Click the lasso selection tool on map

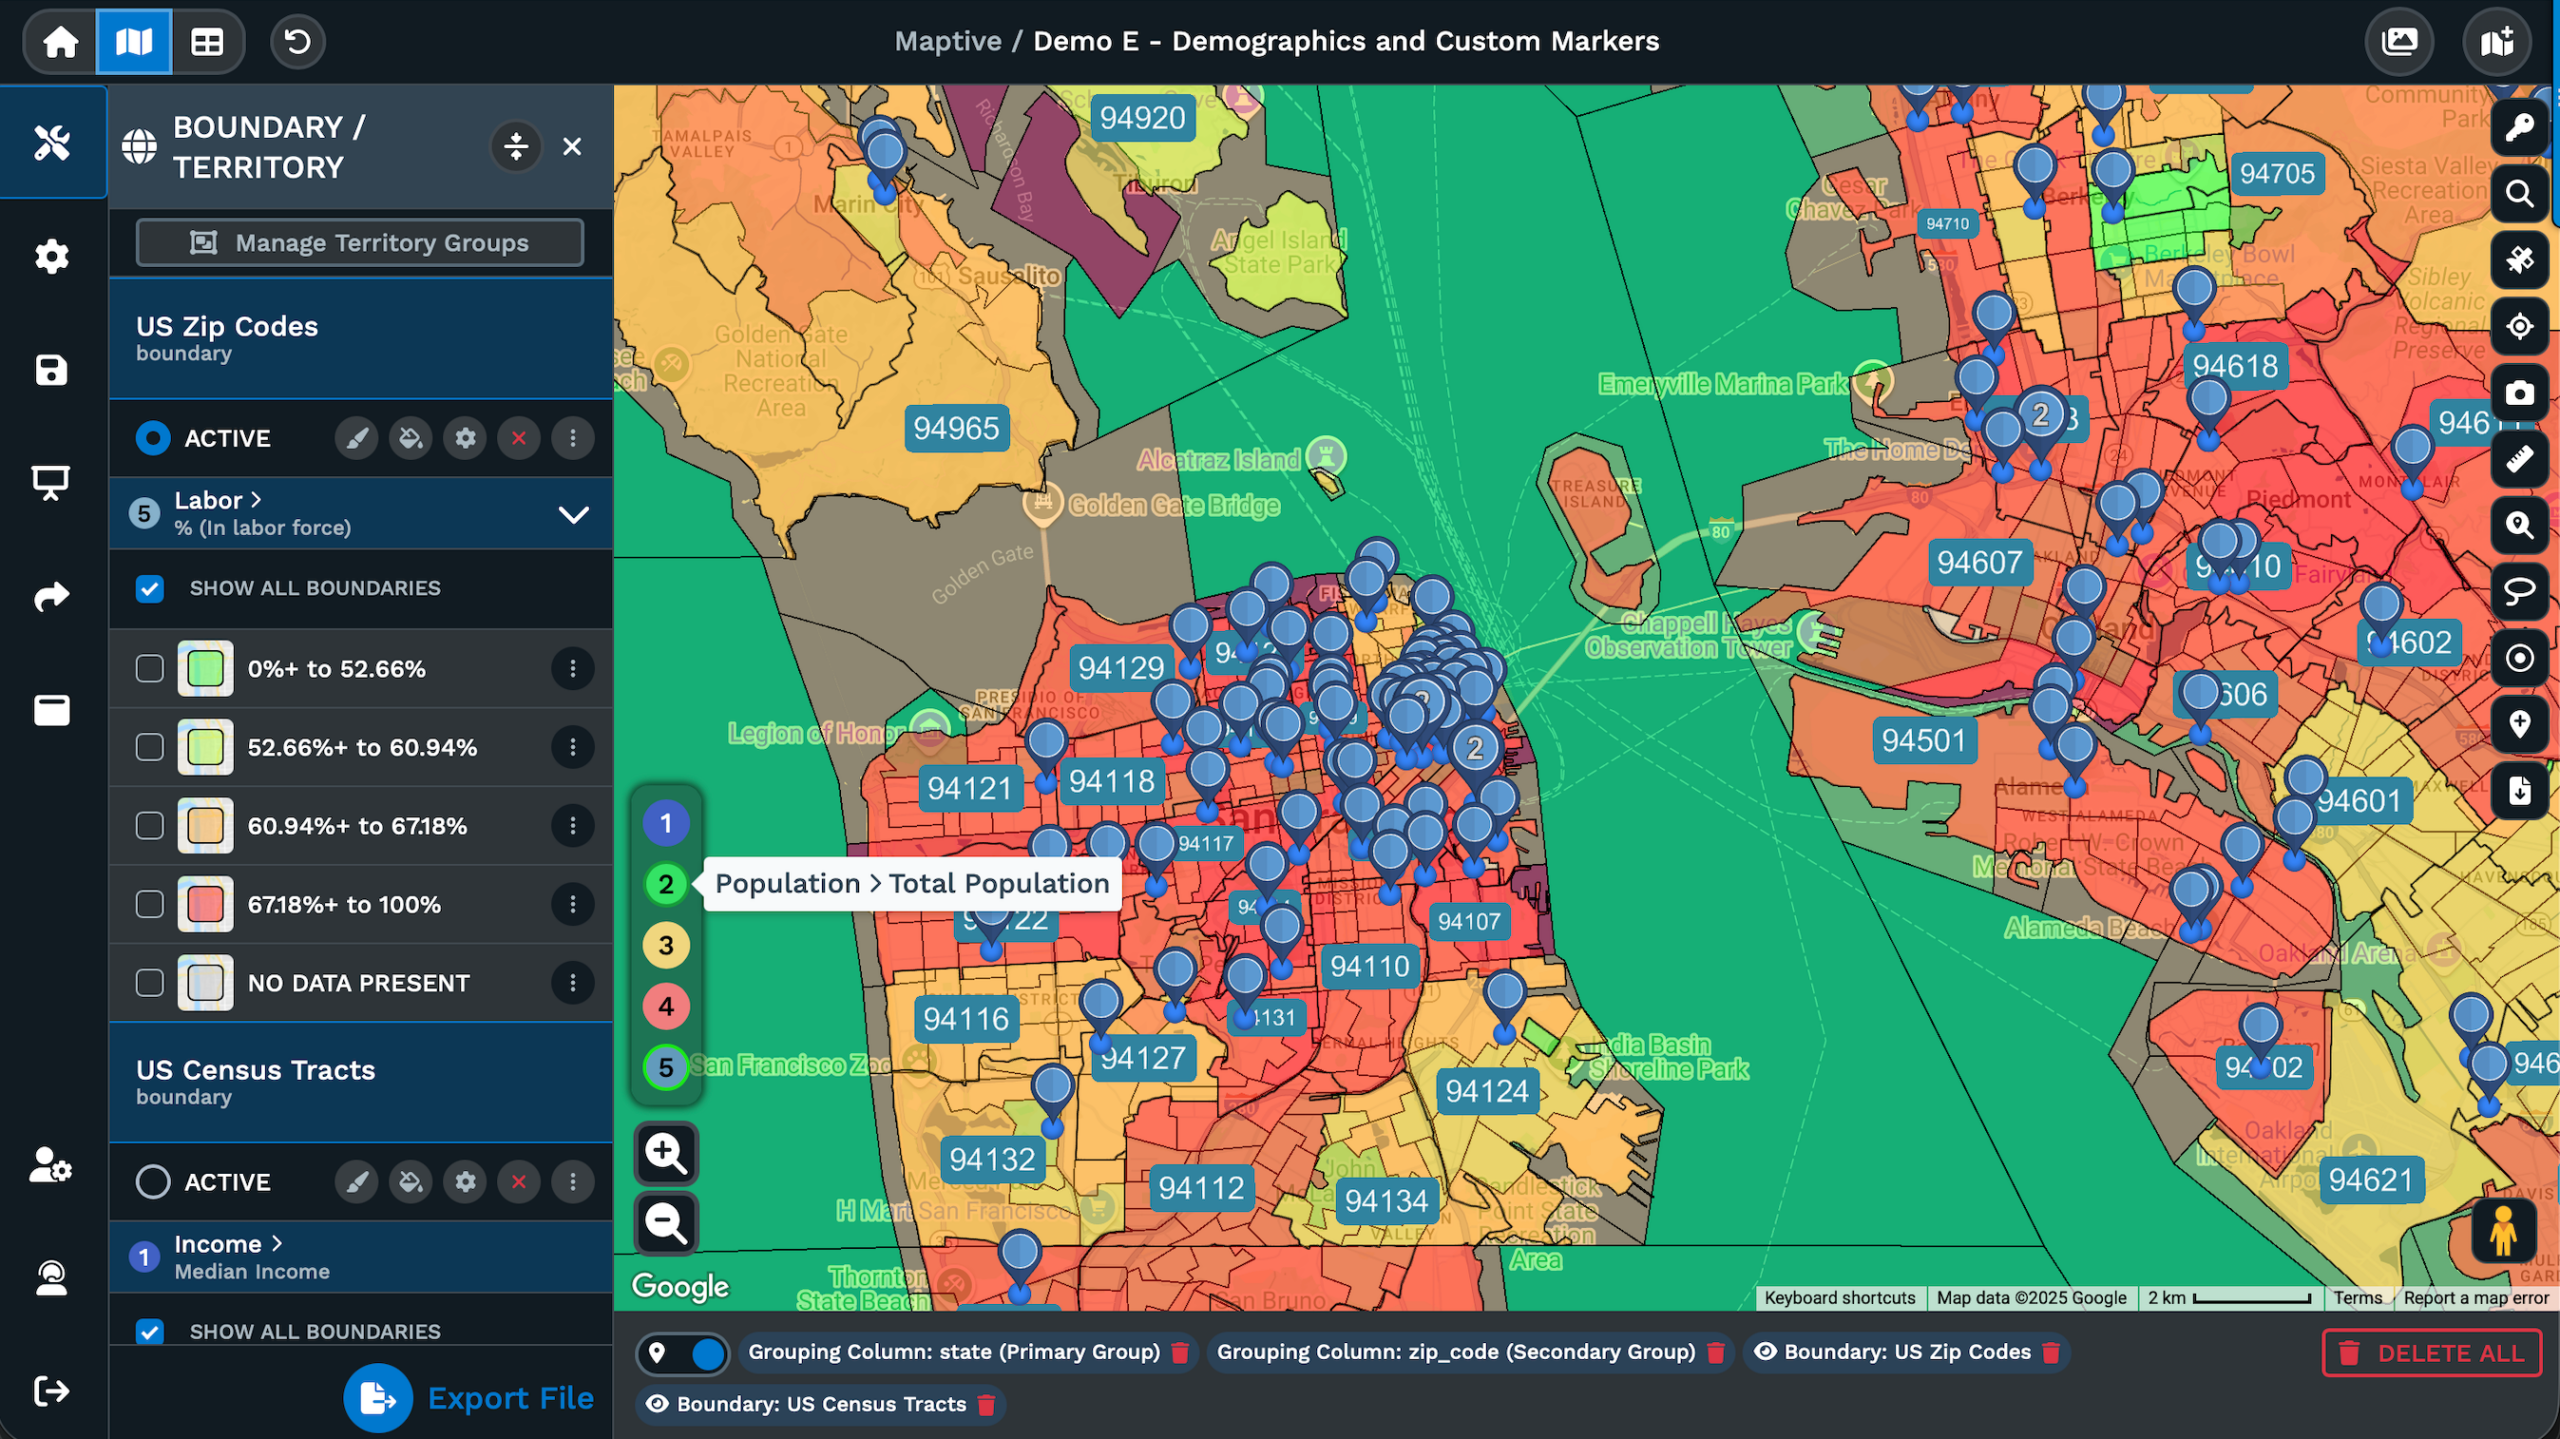[x=2518, y=591]
